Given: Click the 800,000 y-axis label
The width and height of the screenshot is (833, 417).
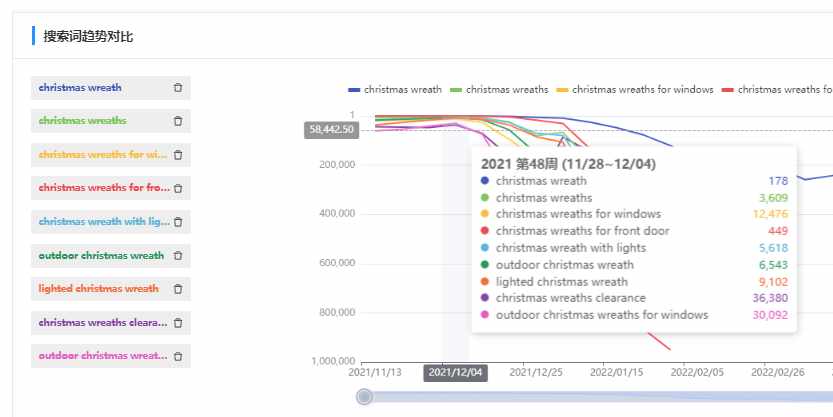Looking at the screenshot, I should coord(337,312).
